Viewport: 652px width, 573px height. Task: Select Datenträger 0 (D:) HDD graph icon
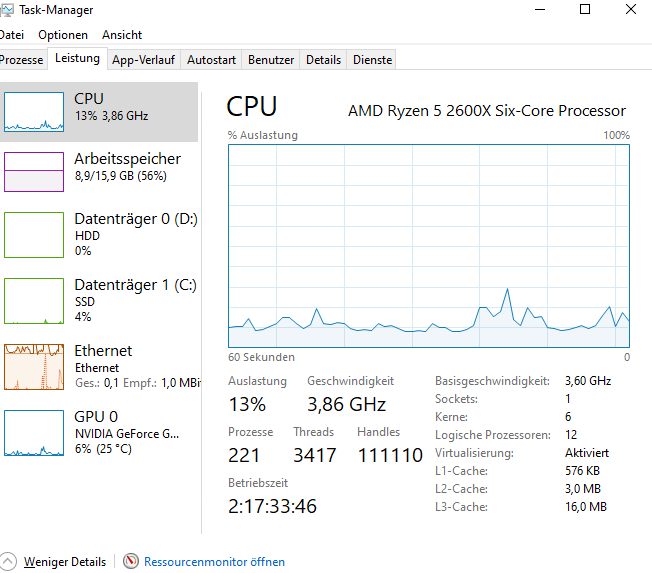point(35,234)
